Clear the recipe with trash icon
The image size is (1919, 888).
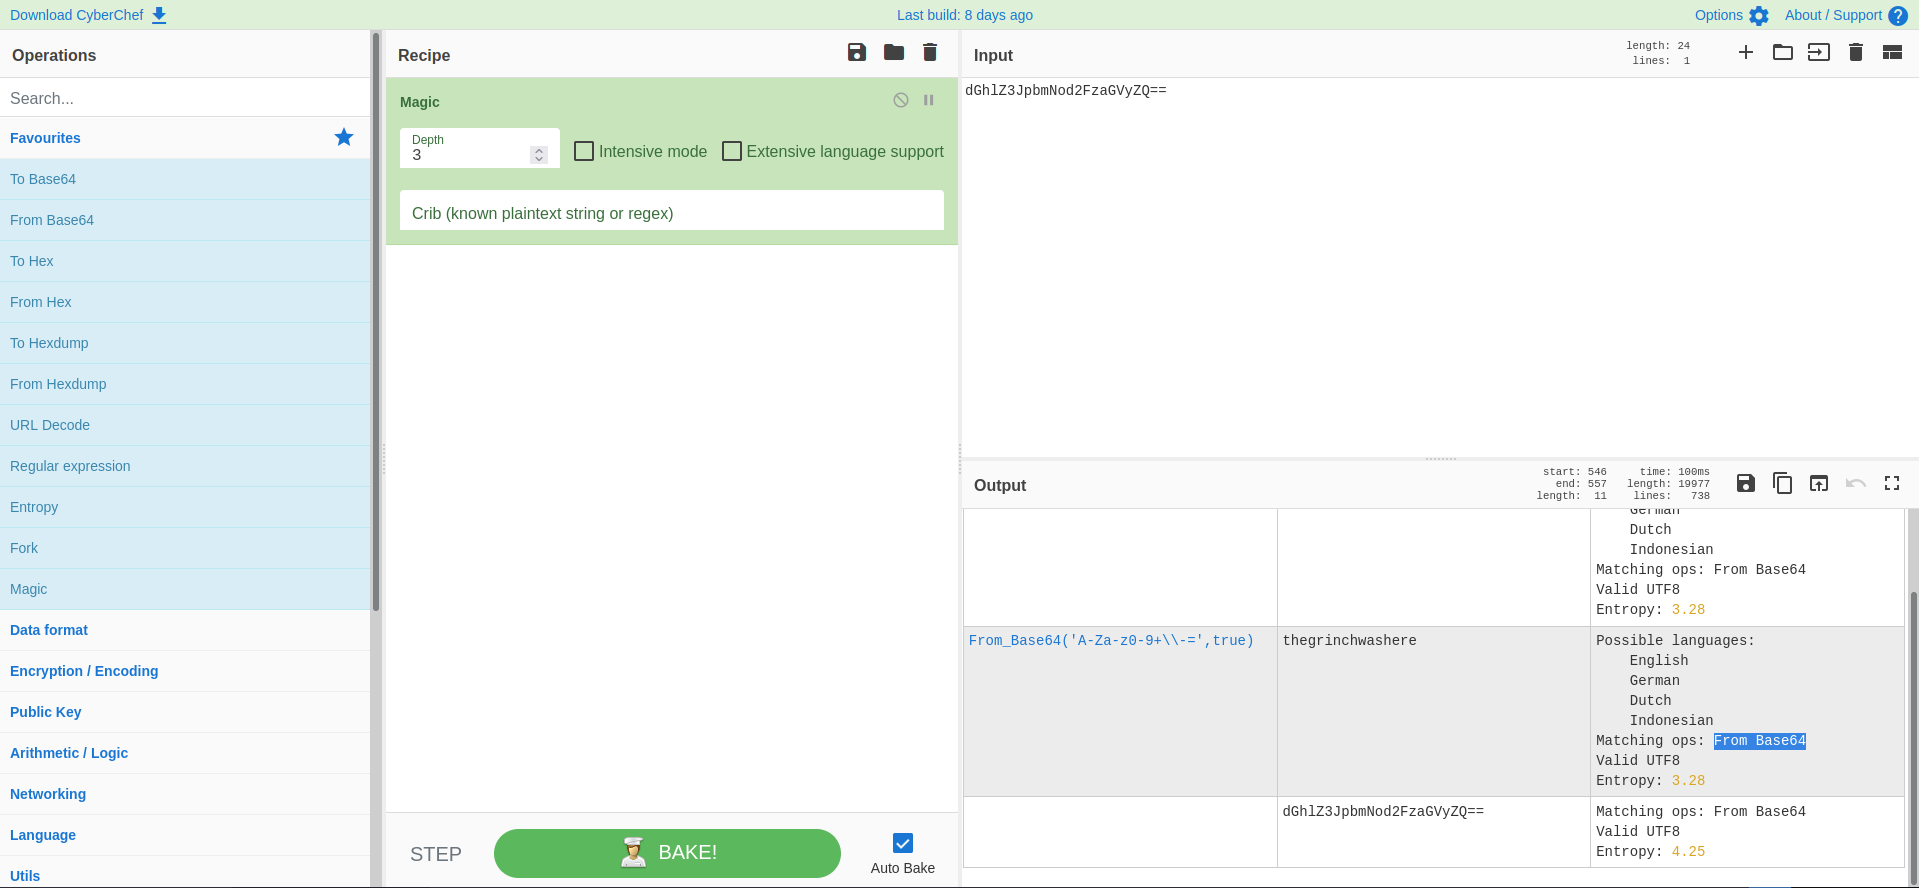coord(930,53)
